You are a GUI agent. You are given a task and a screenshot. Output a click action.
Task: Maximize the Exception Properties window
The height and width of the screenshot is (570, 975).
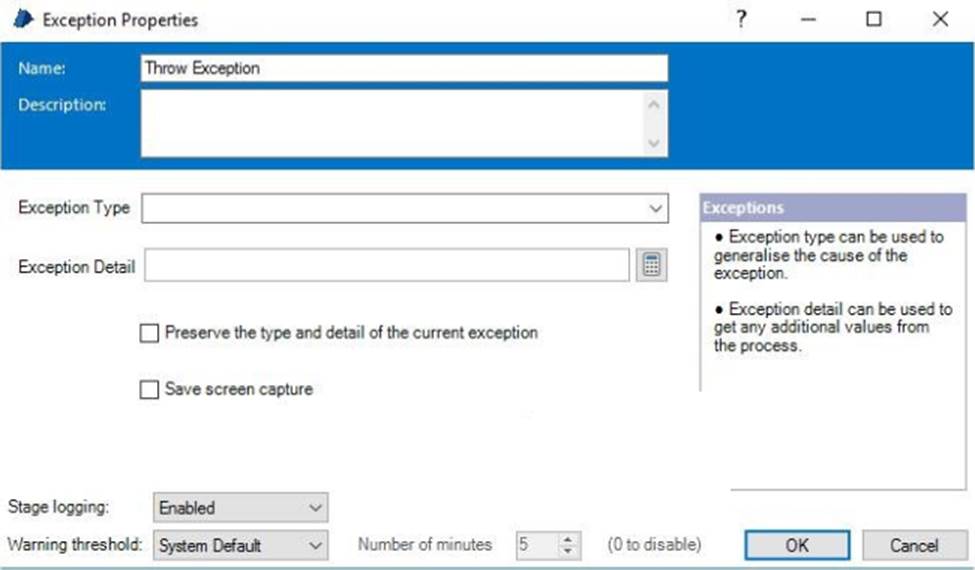(874, 19)
